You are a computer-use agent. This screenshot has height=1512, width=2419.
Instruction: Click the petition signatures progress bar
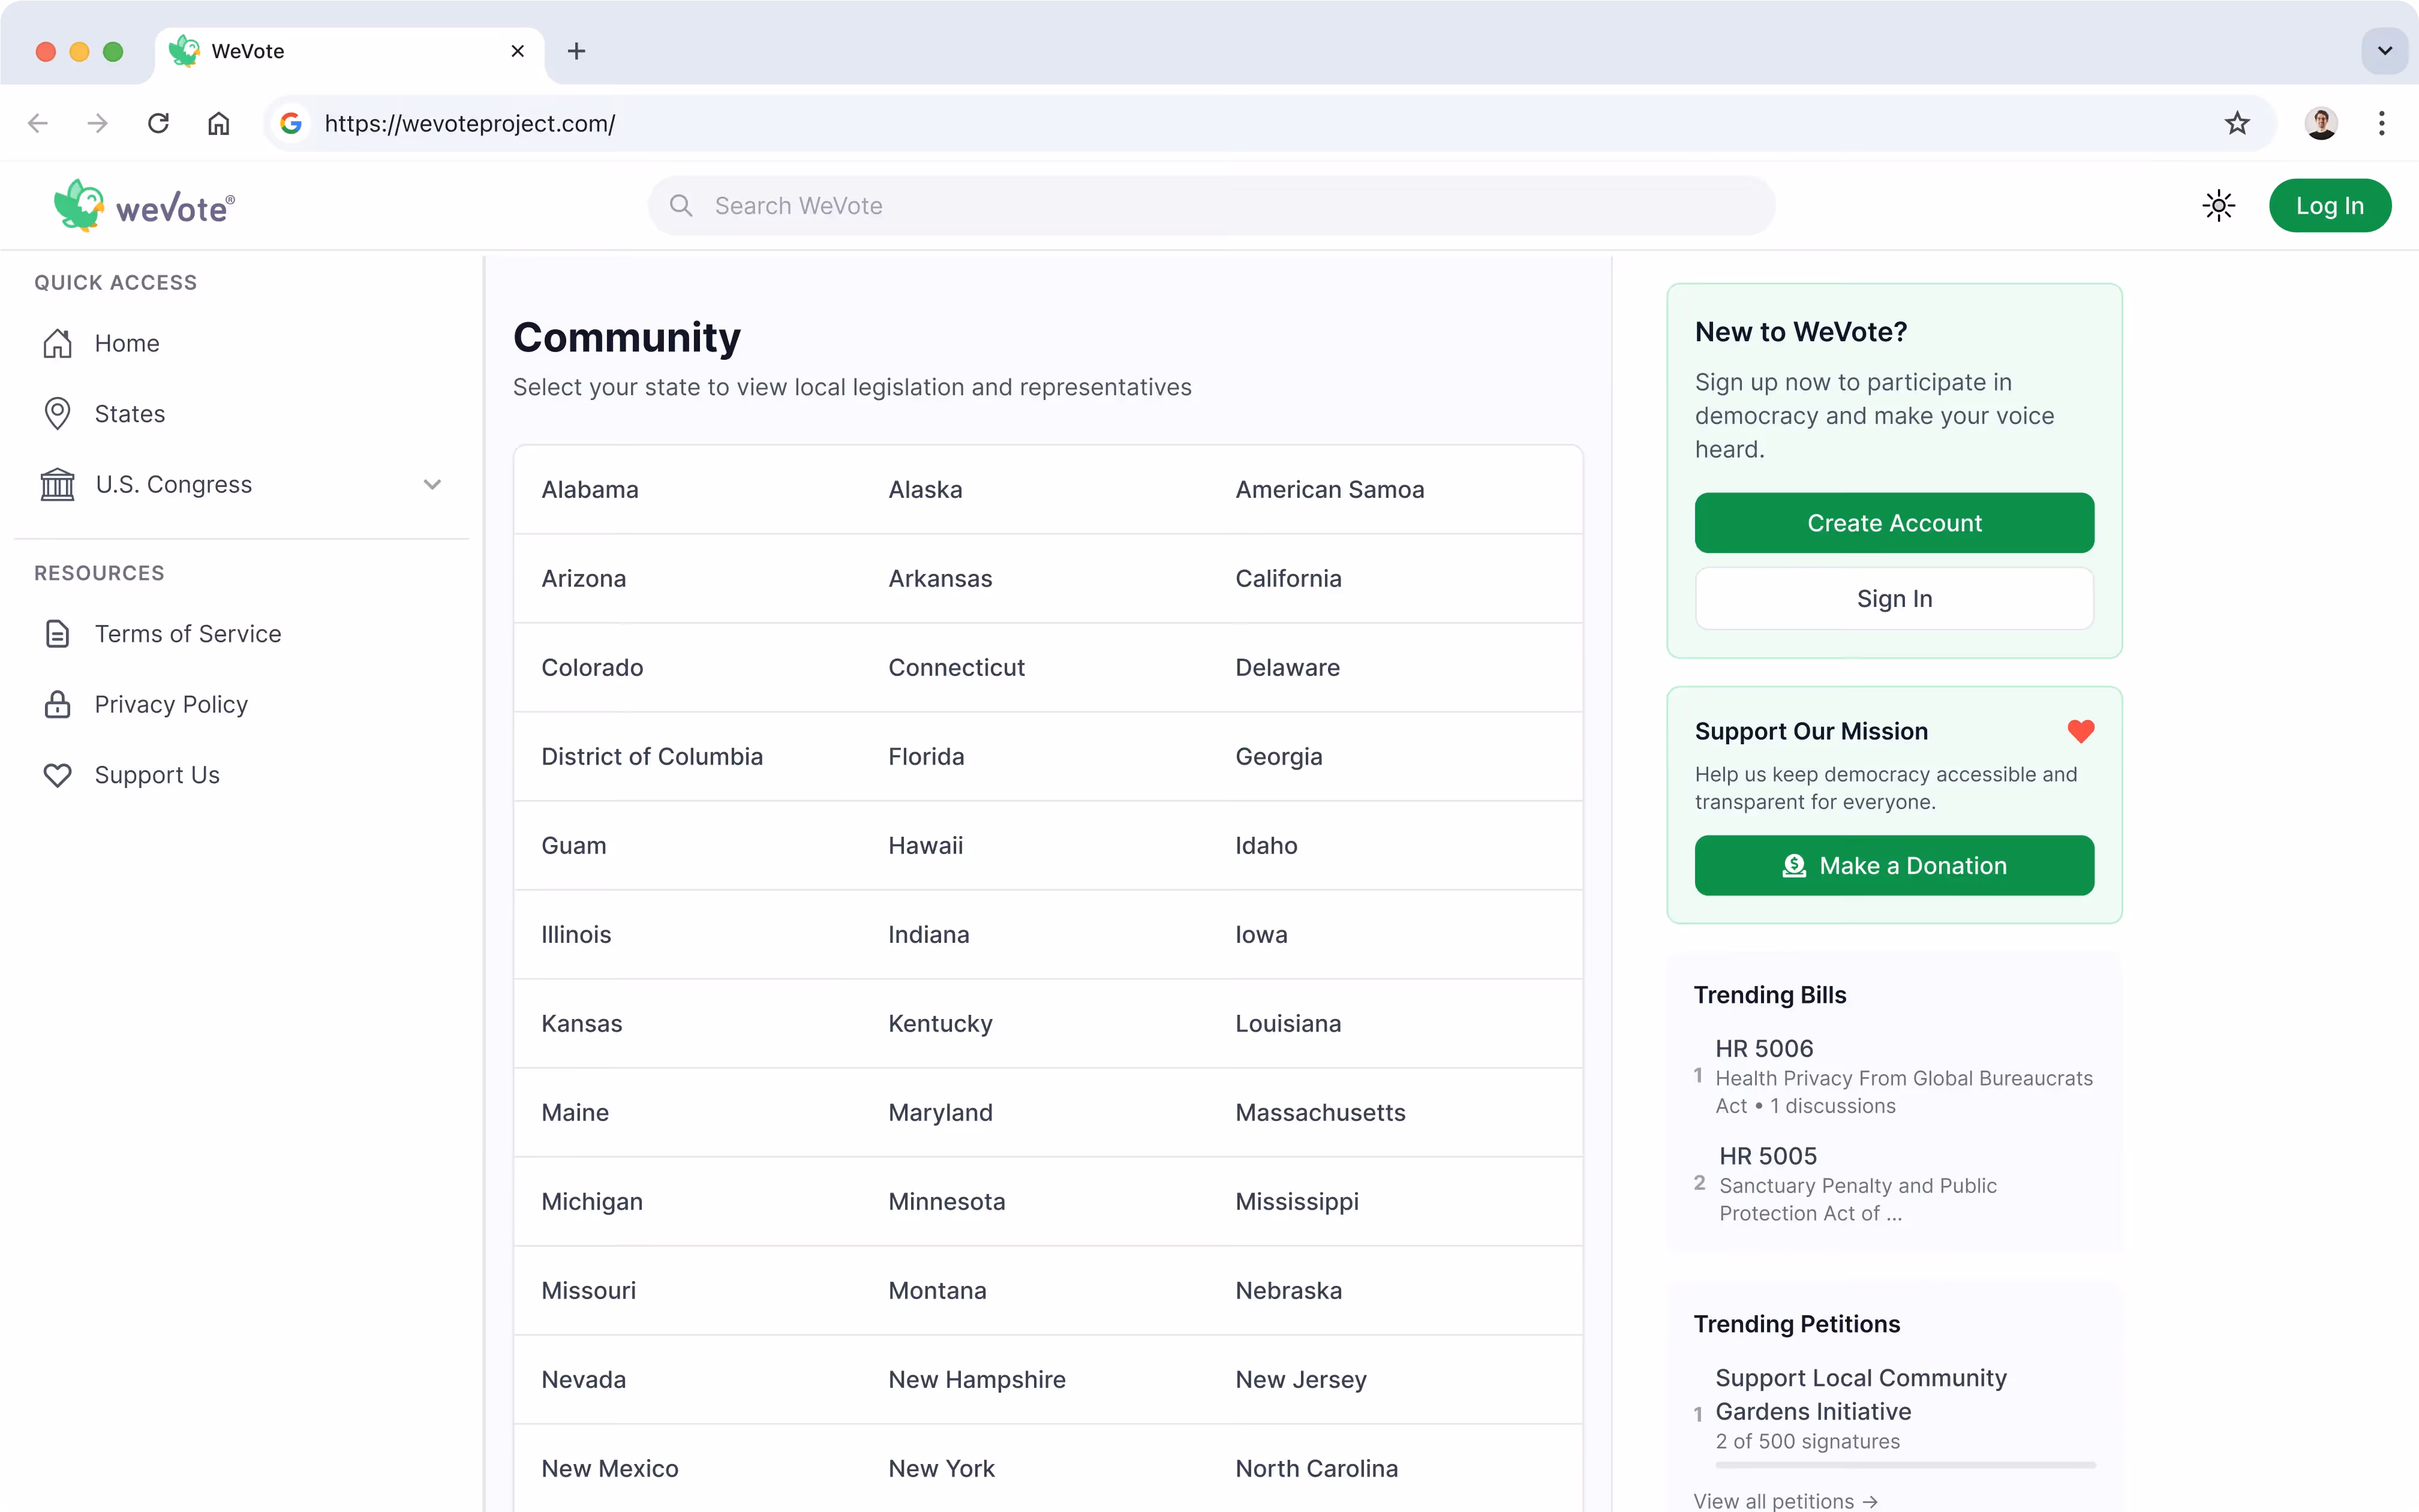pyautogui.click(x=1905, y=1465)
